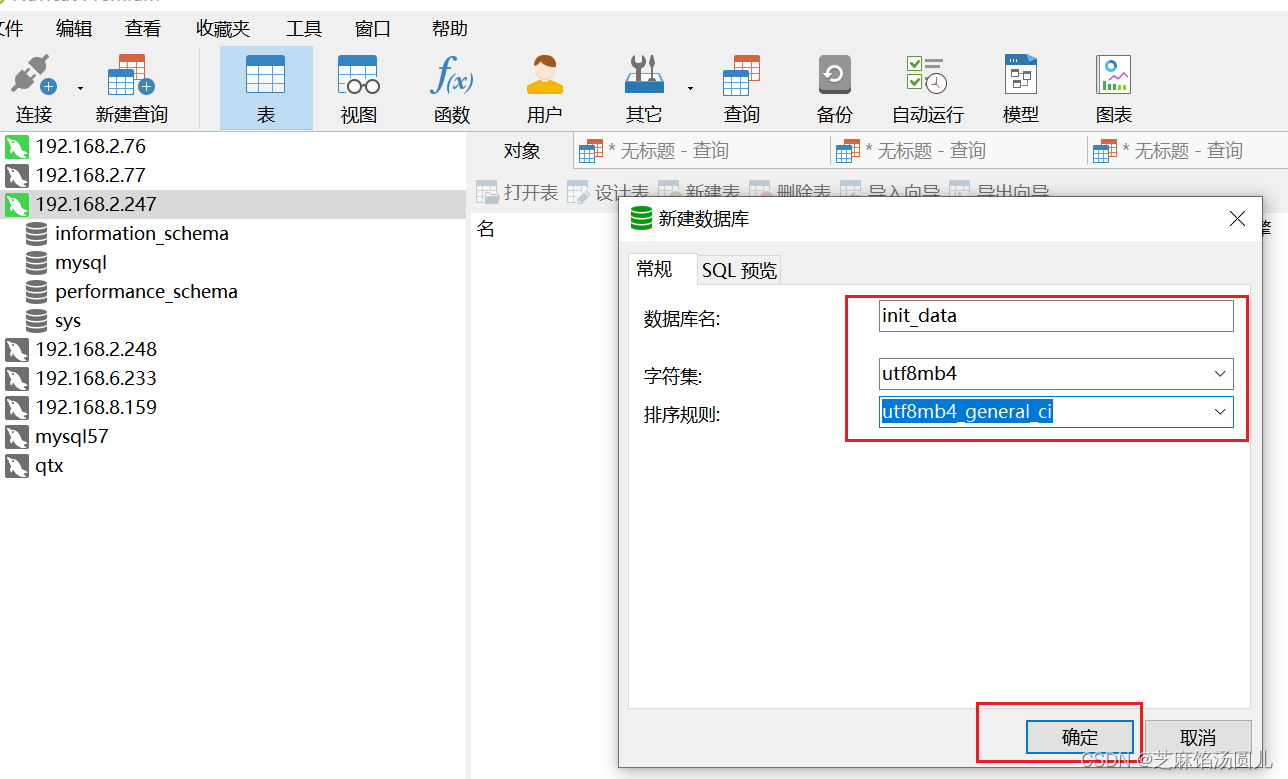
Task: Switch to the SQL 预览 tab
Action: coord(739,270)
